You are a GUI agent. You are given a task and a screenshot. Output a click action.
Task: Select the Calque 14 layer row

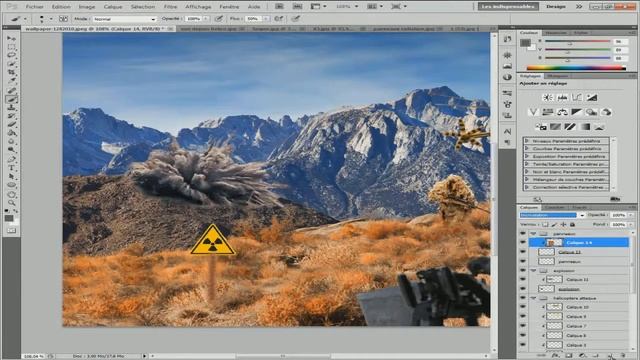tap(579, 242)
